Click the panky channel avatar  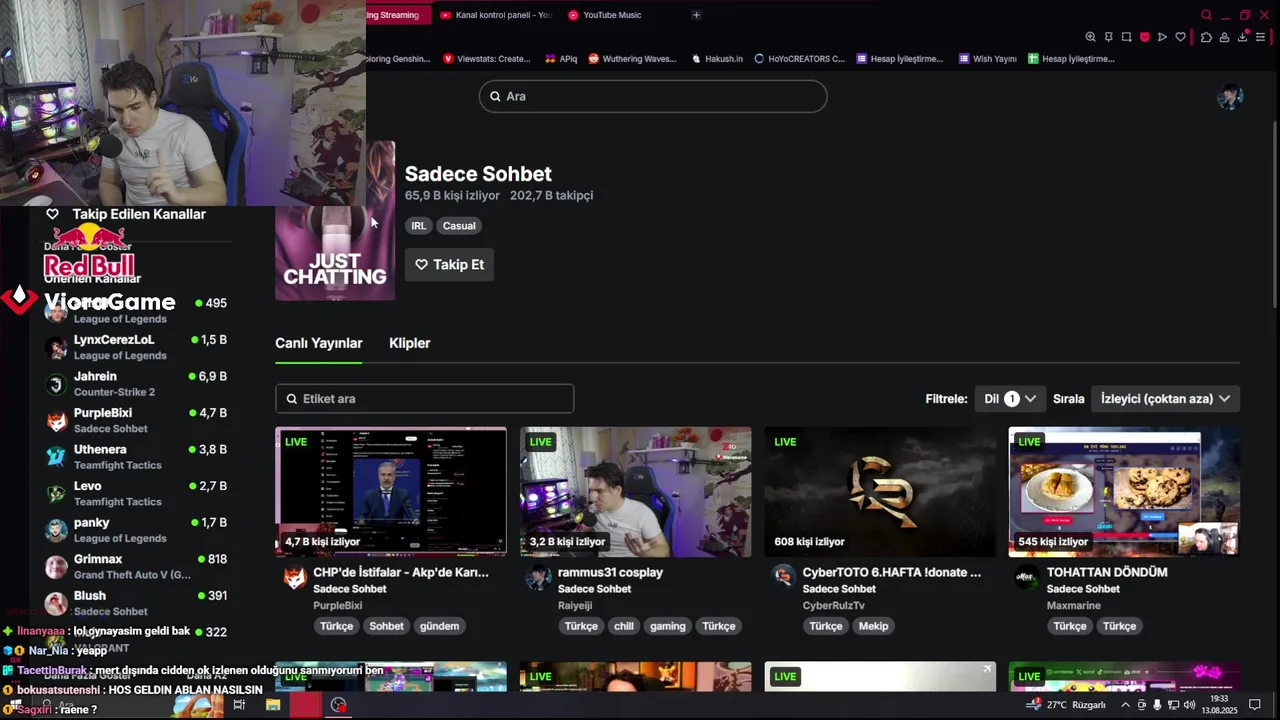tap(57, 530)
